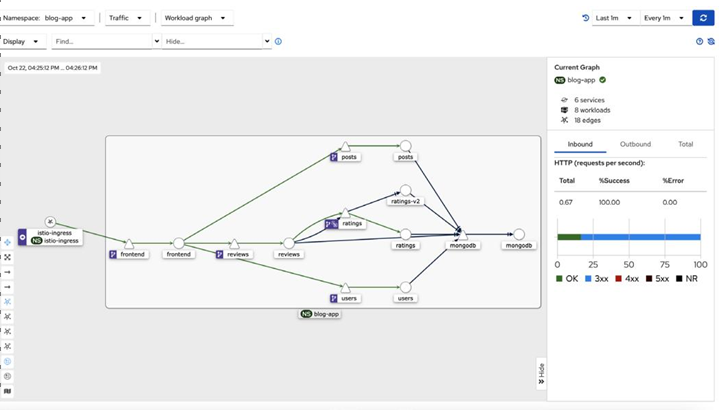Image resolution: width=720 pixels, height=410 pixels.
Task: Click green health check beside blog-app
Action: pyautogui.click(x=602, y=80)
